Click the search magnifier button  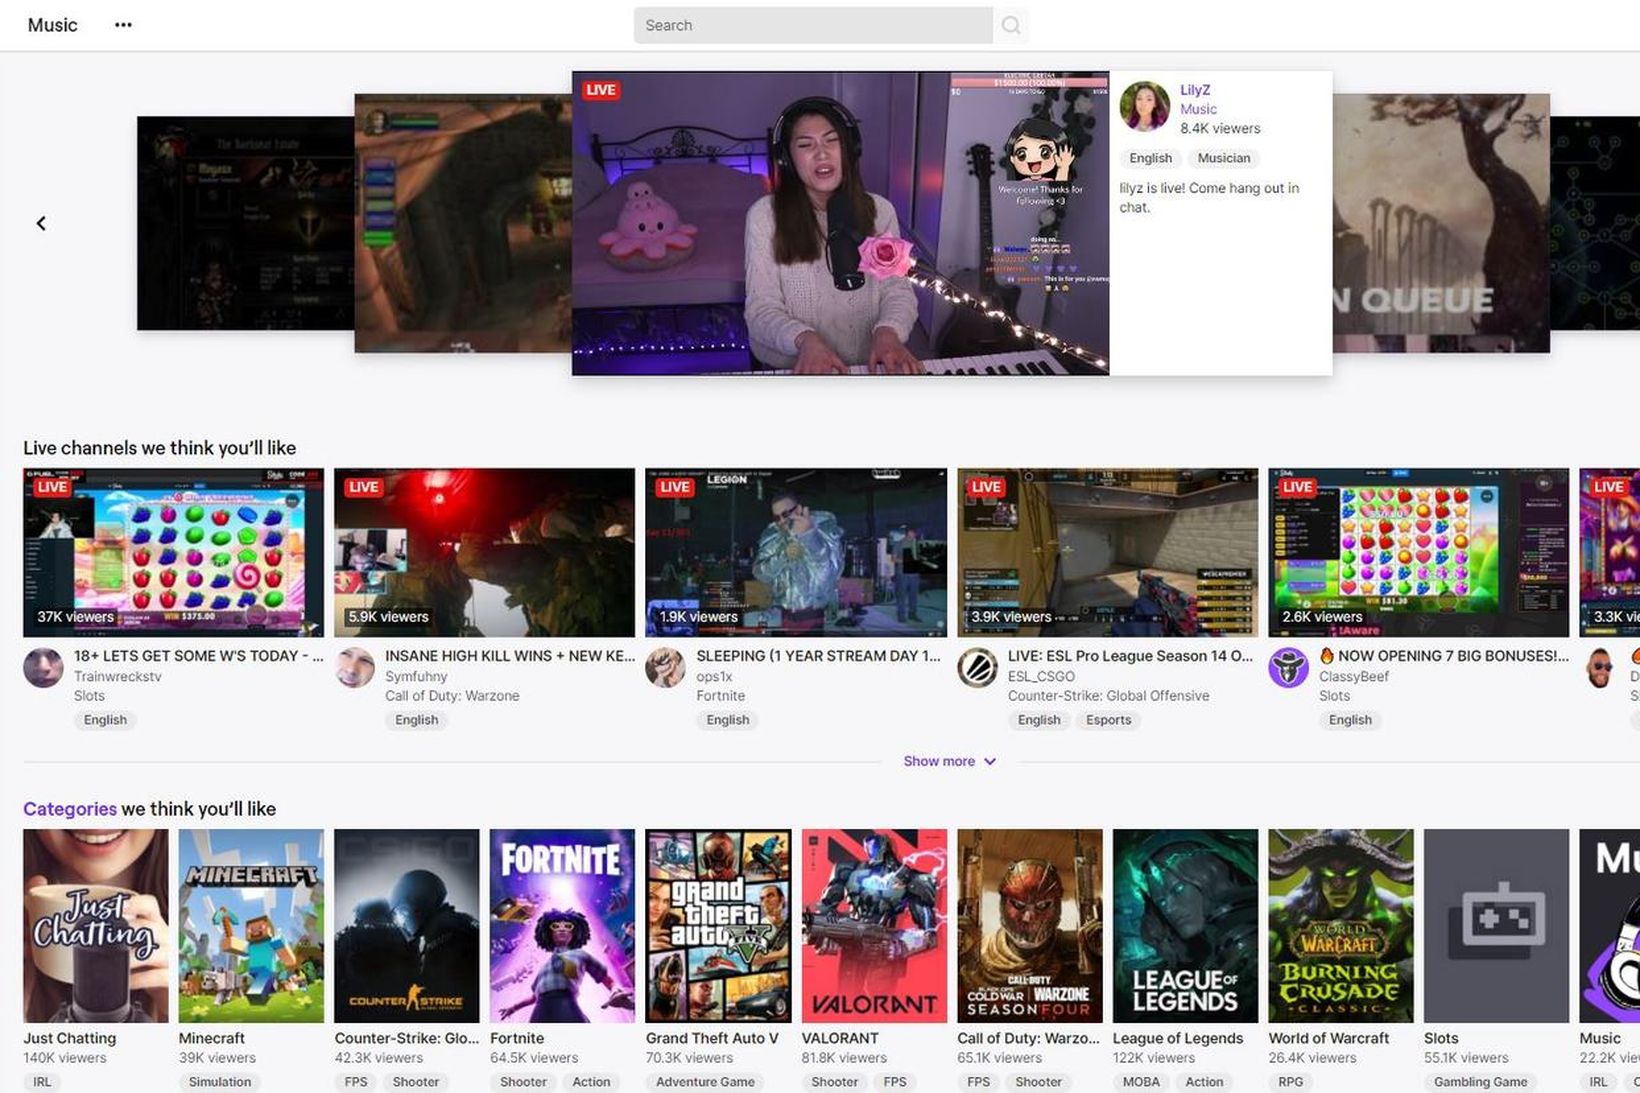1011,25
